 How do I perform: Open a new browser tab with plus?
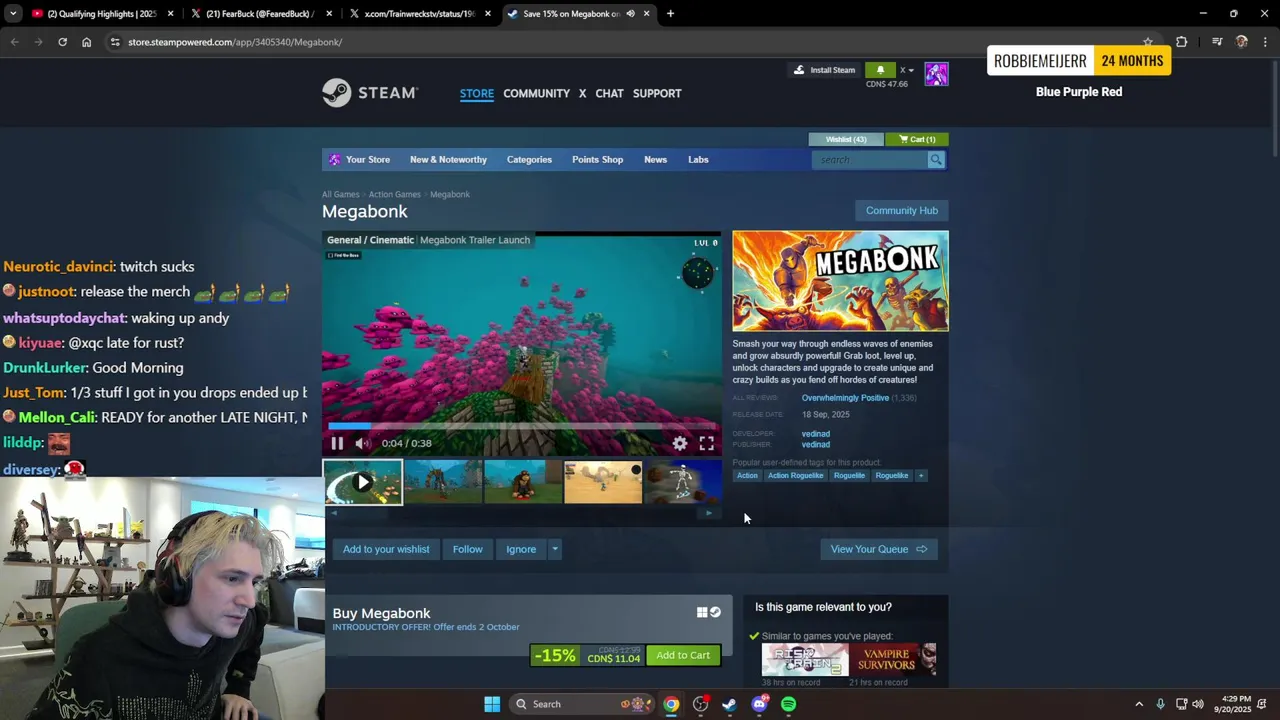coord(670,14)
